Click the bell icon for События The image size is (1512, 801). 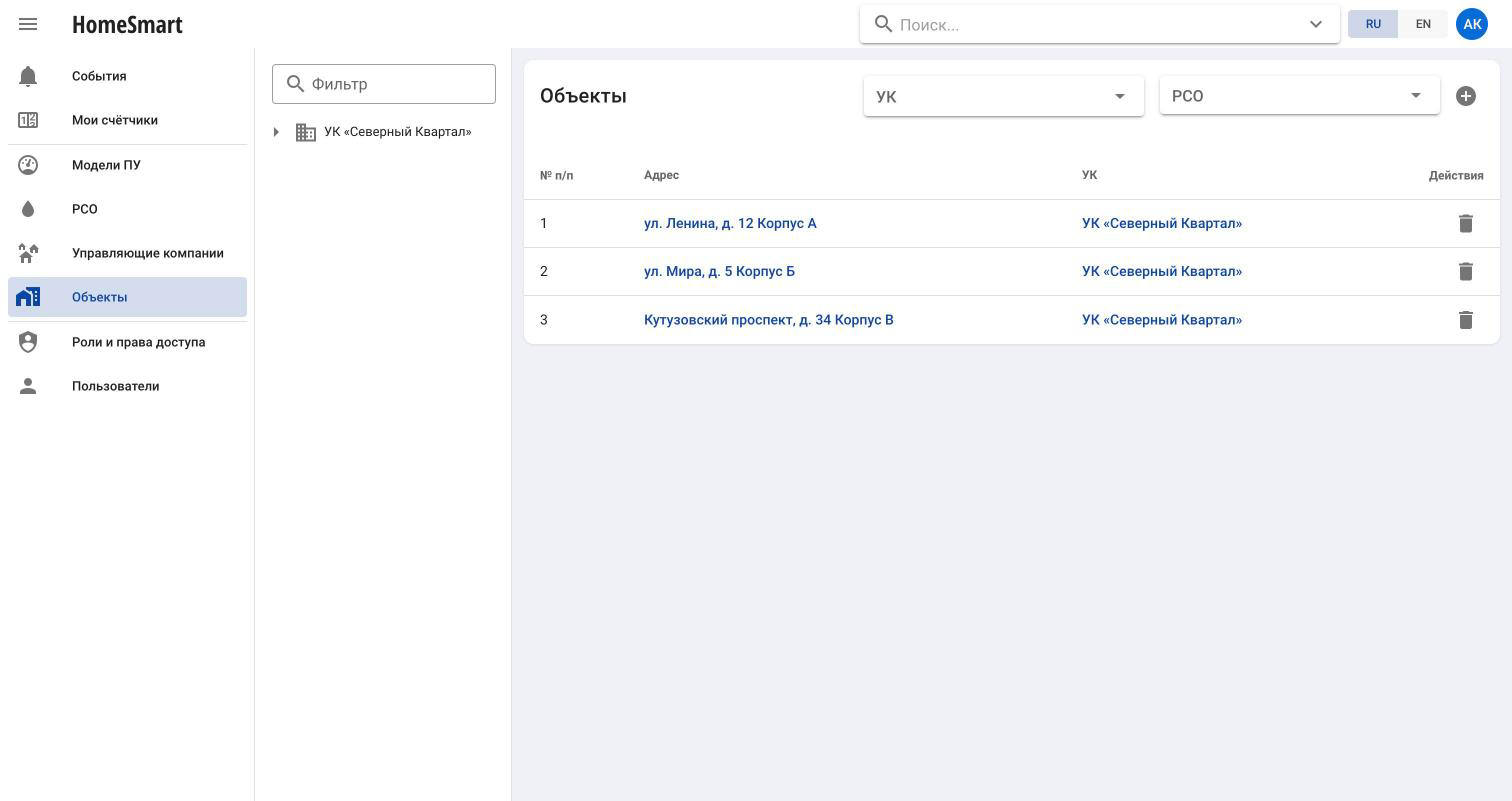pos(28,76)
